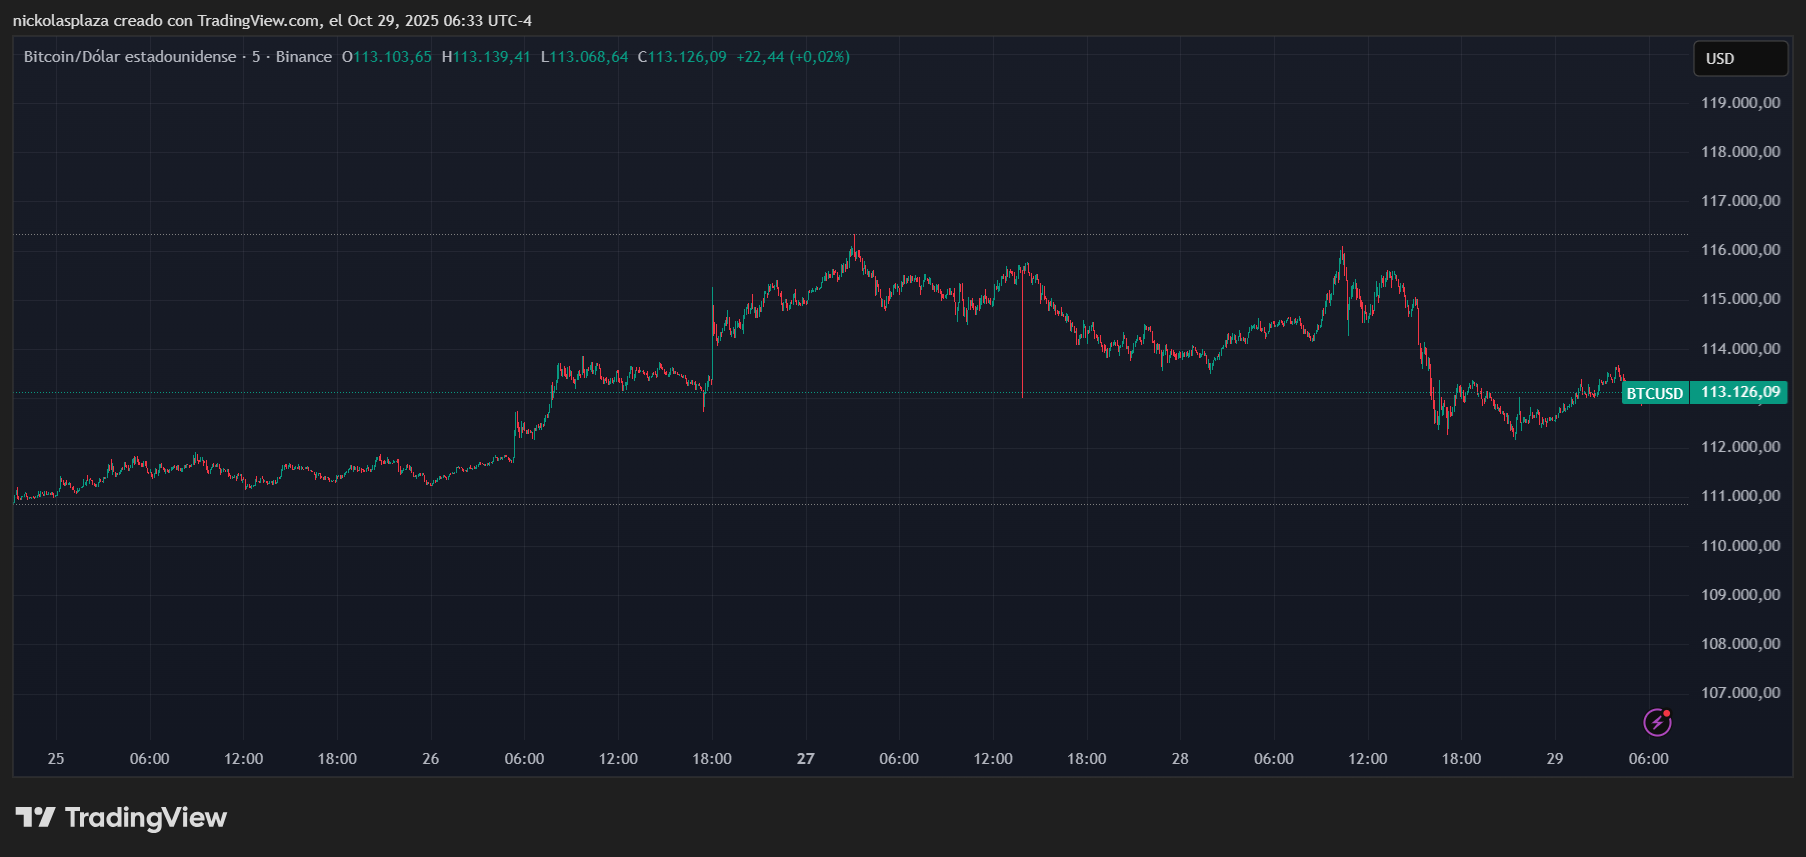Click the 25 date on time axis
Image resolution: width=1806 pixels, height=857 pixels.
56,759
